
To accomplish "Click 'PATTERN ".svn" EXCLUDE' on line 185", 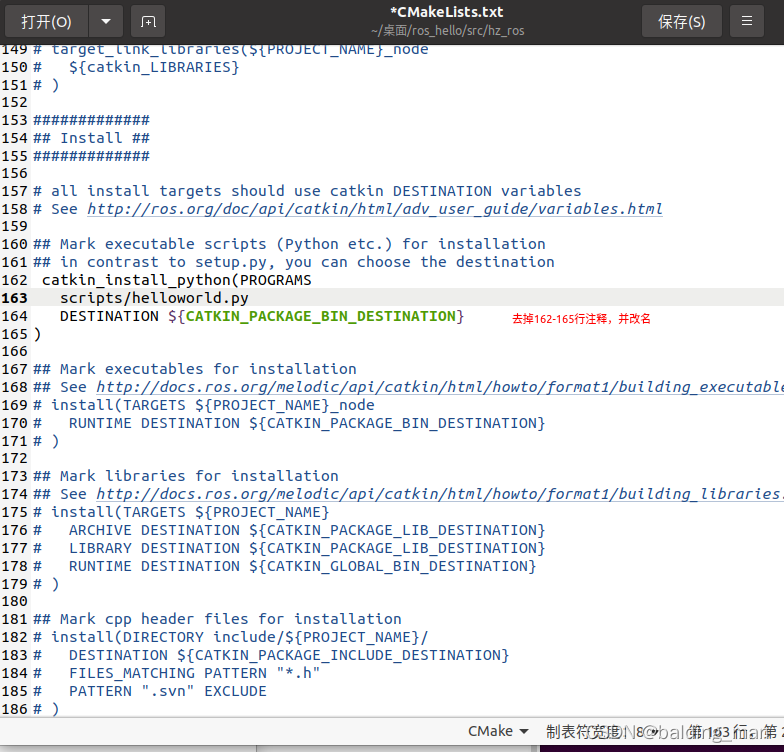I will [x=168, y=691].
